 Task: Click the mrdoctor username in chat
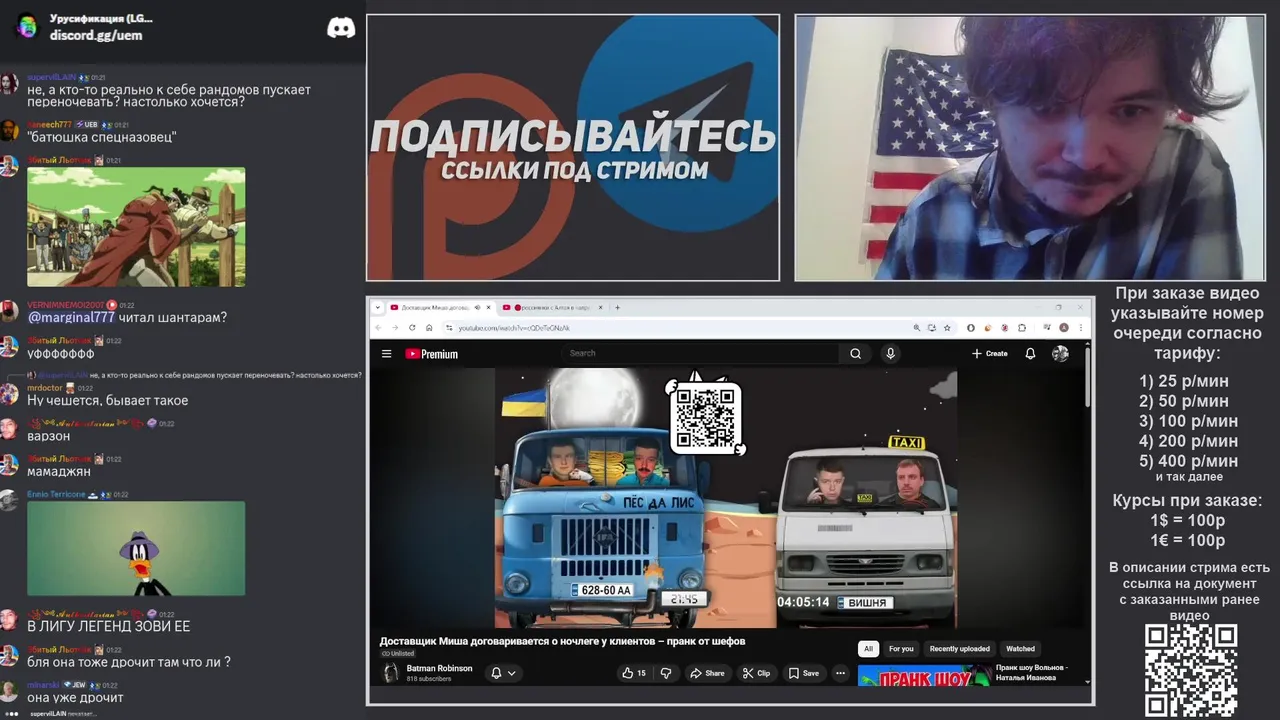pyautogui.click(x=44, y=387)
